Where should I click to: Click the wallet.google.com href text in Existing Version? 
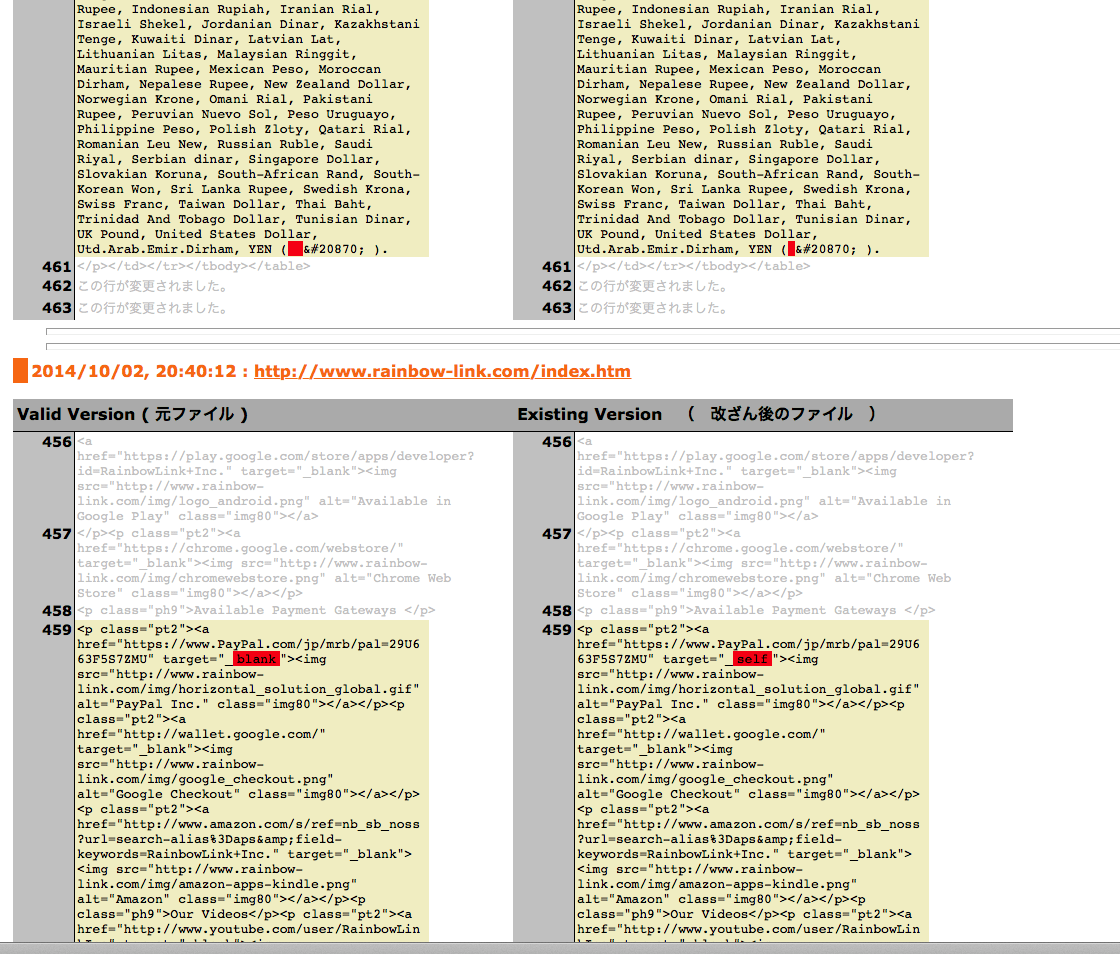tap(701, 734)
